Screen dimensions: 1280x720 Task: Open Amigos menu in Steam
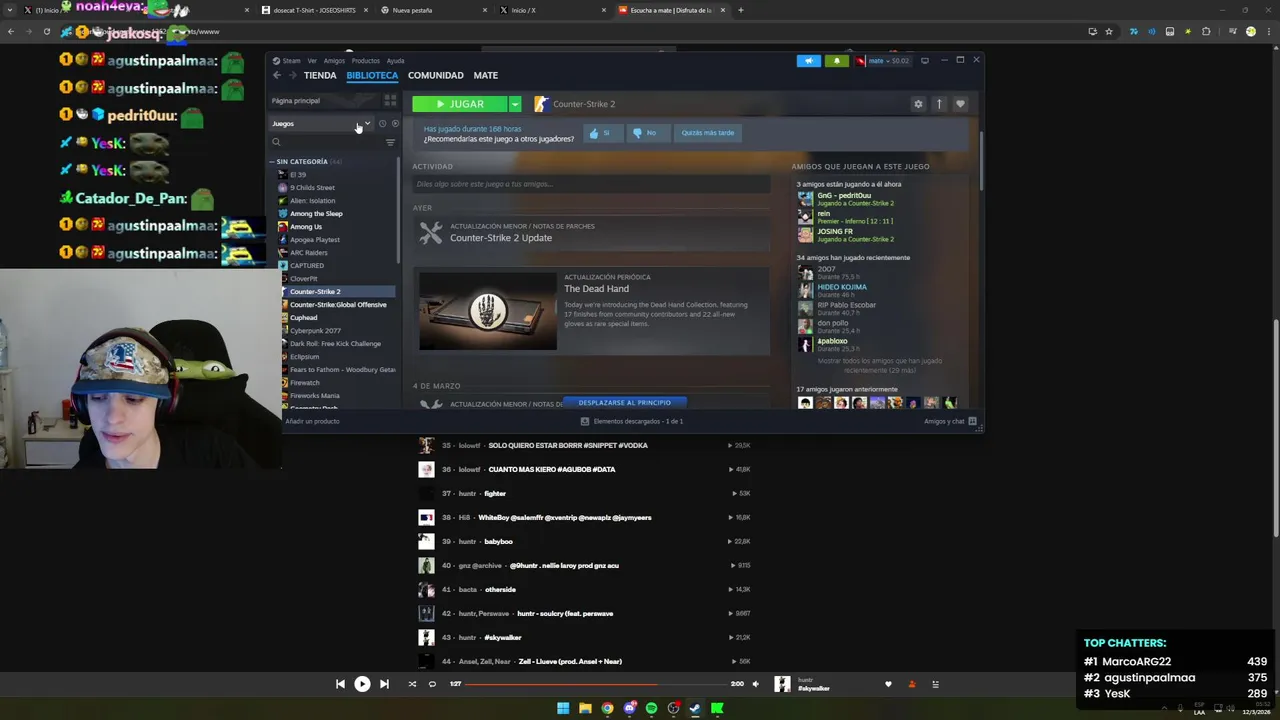[334, 61]
